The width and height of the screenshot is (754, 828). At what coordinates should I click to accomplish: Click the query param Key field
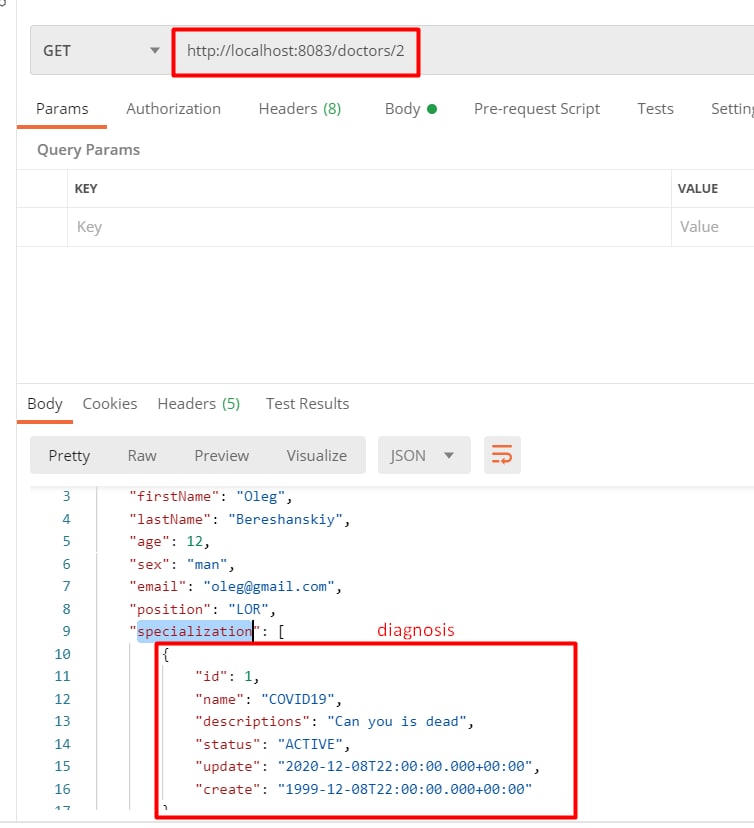[x=370, y=227]
